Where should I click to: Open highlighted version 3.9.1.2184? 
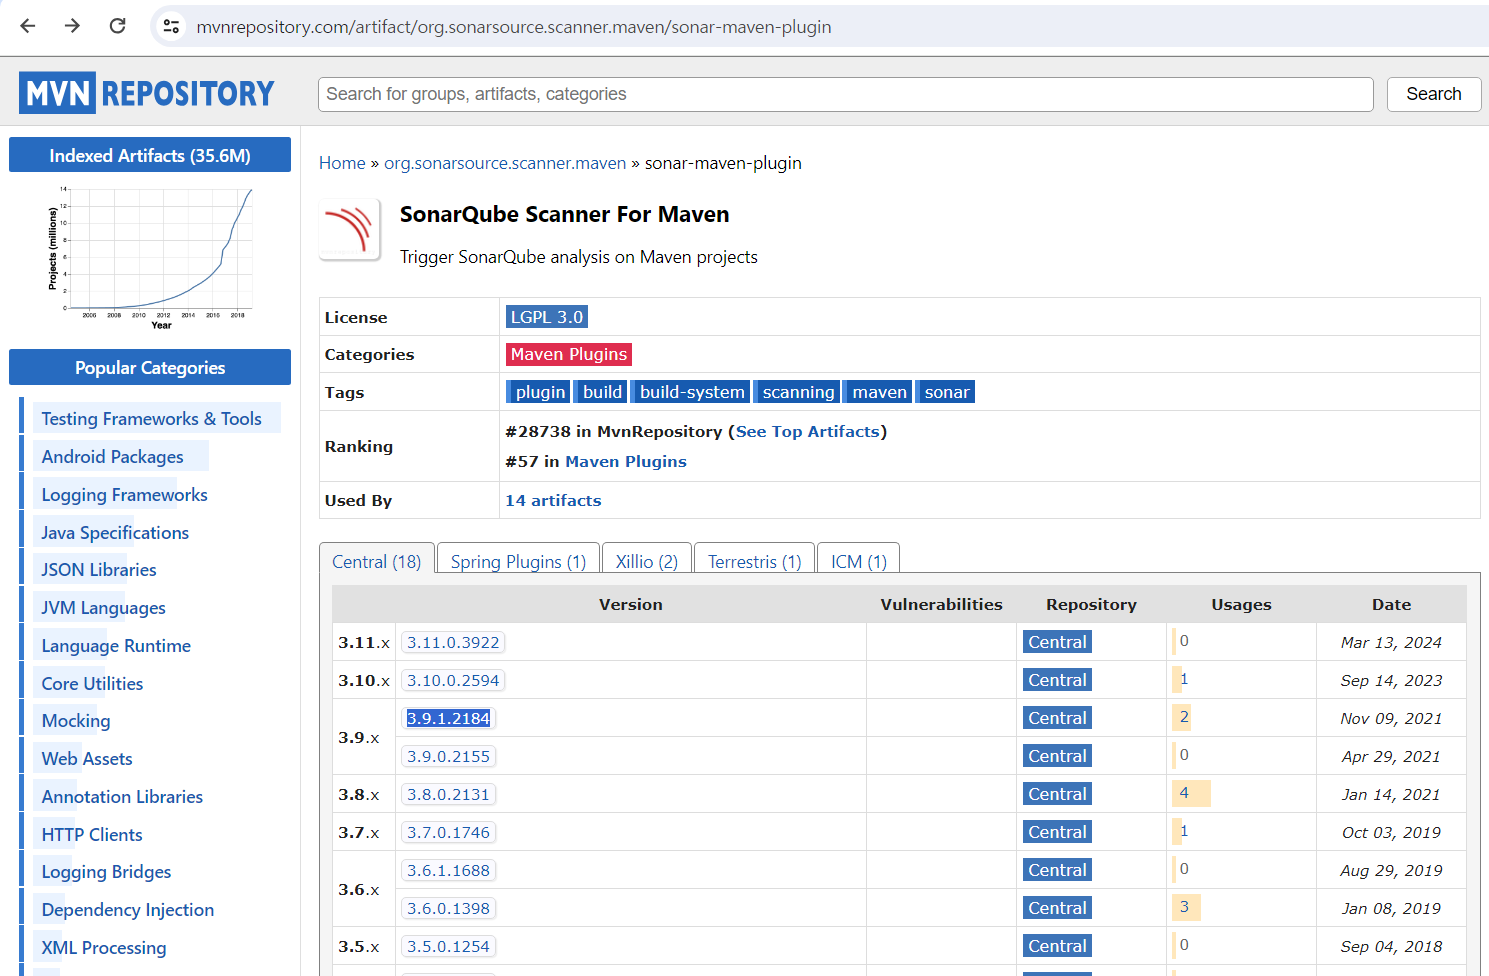pyautogui.click(x=448, y=718)
